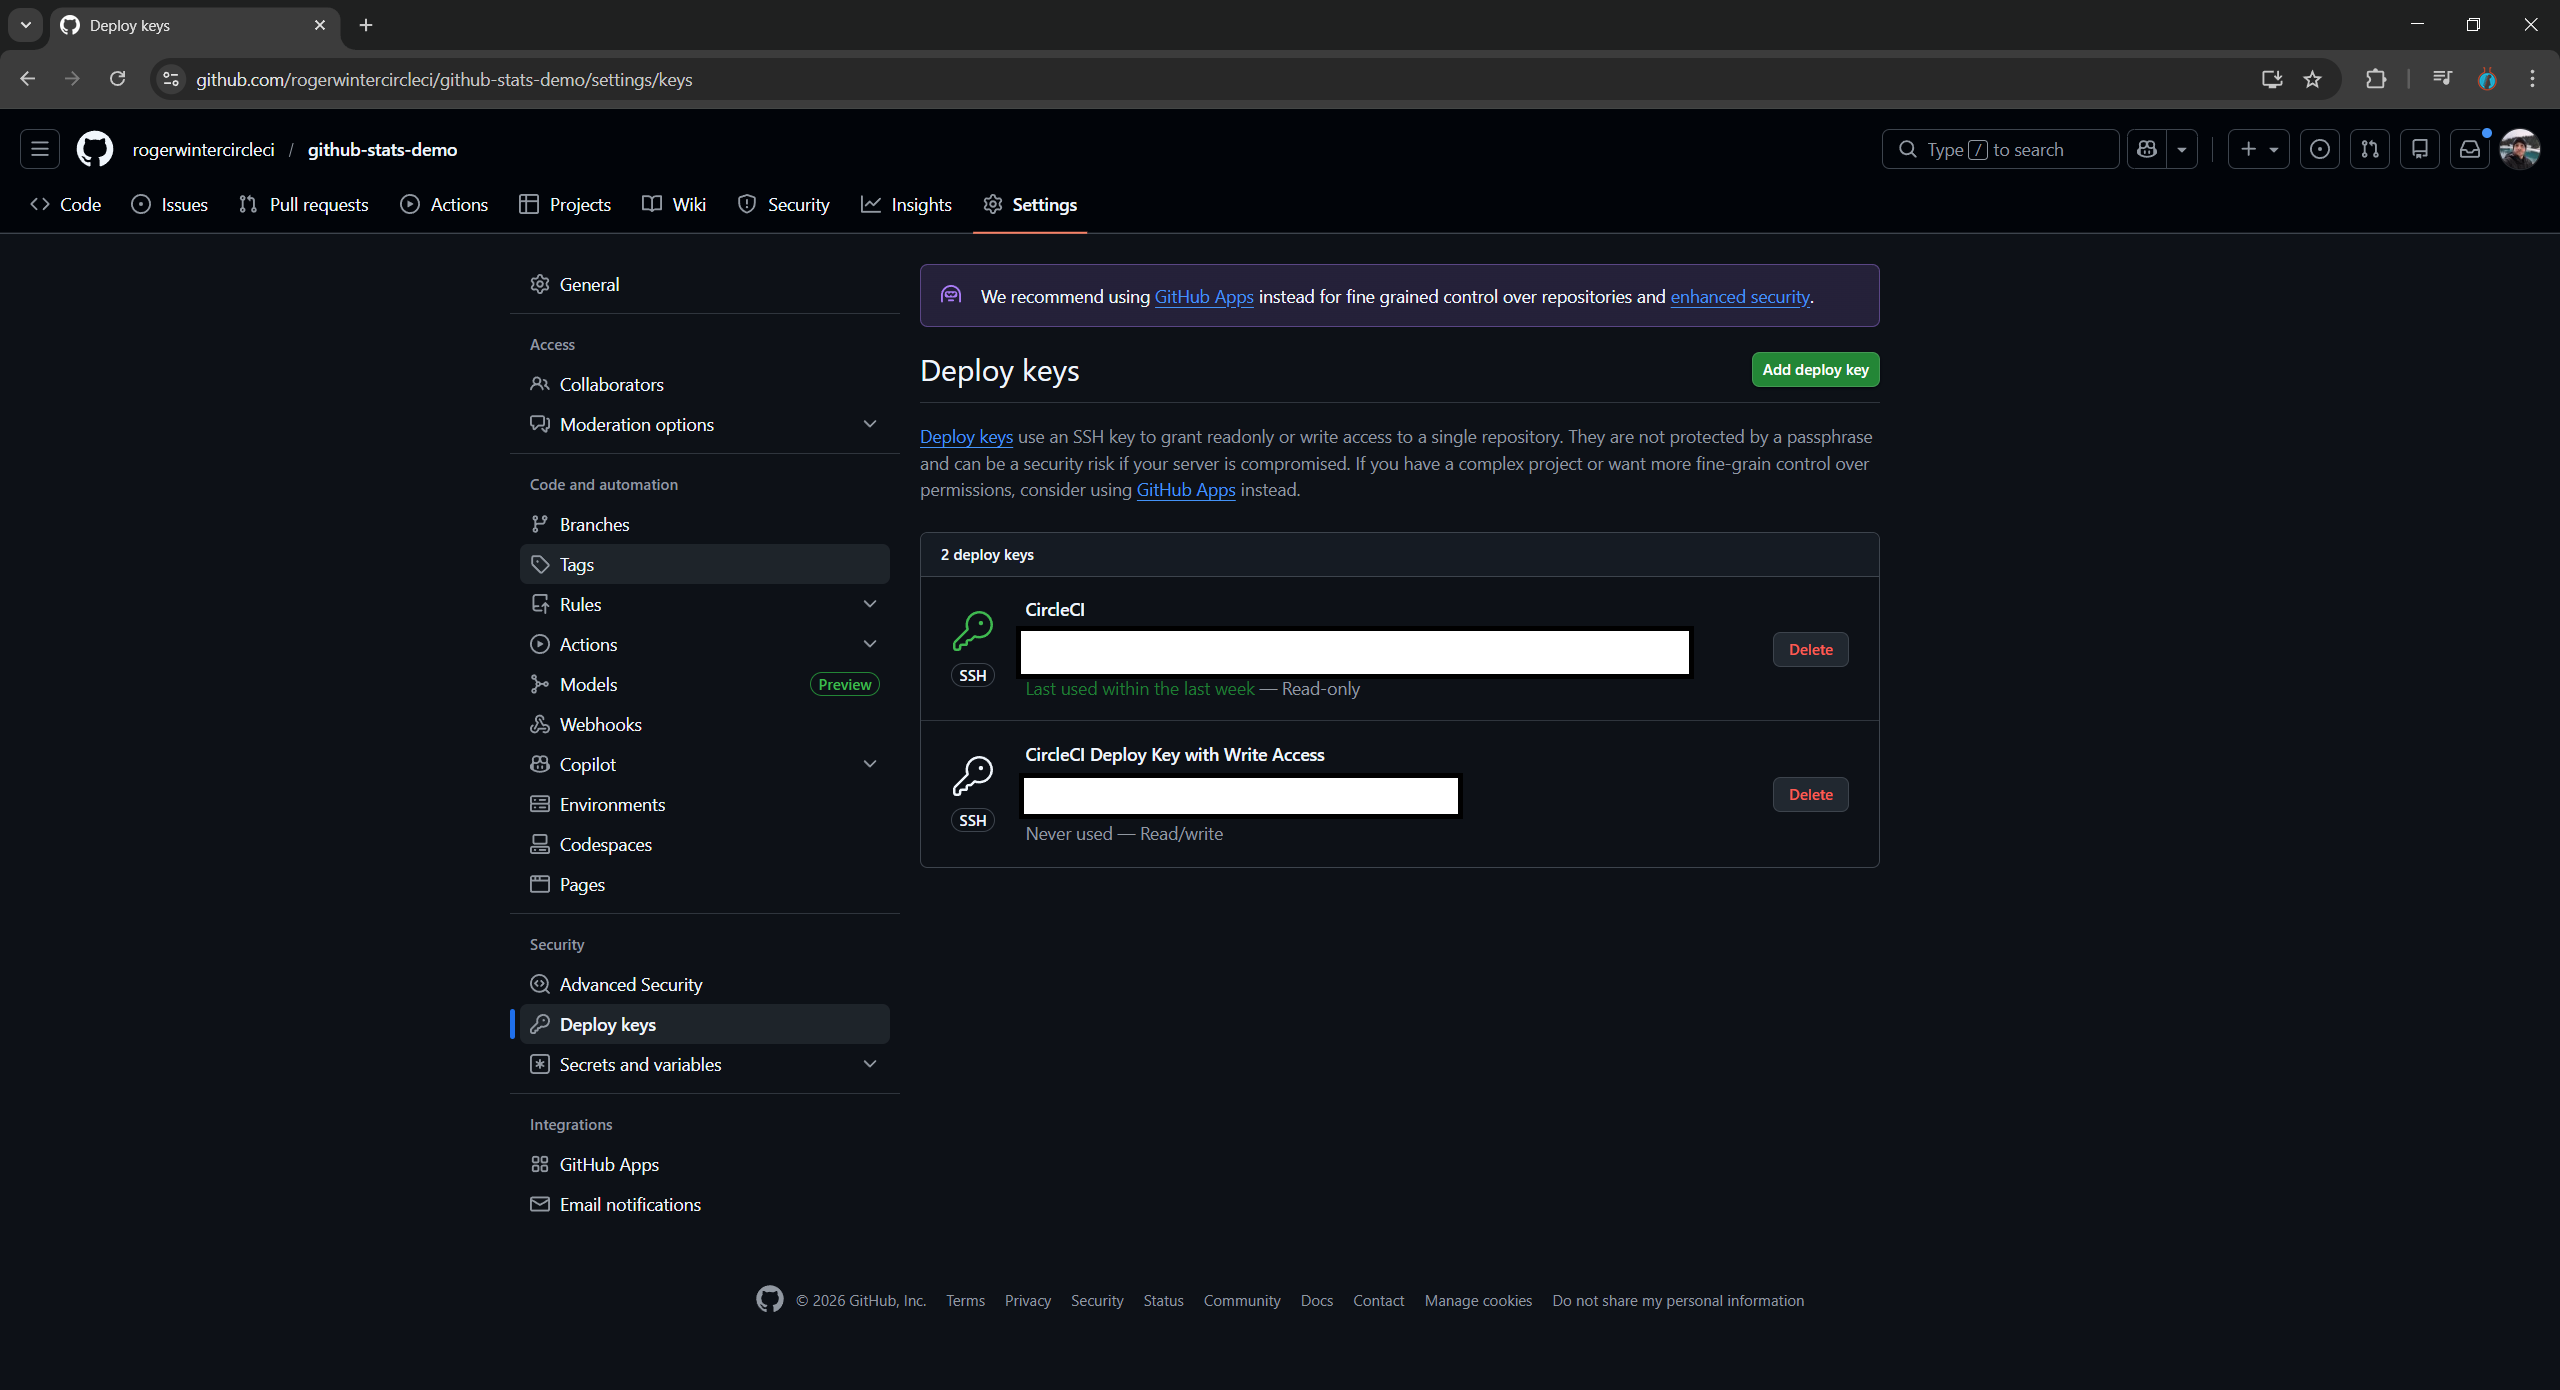
Task: Open GitHub Apps link in the banner
Action: 1204,296
